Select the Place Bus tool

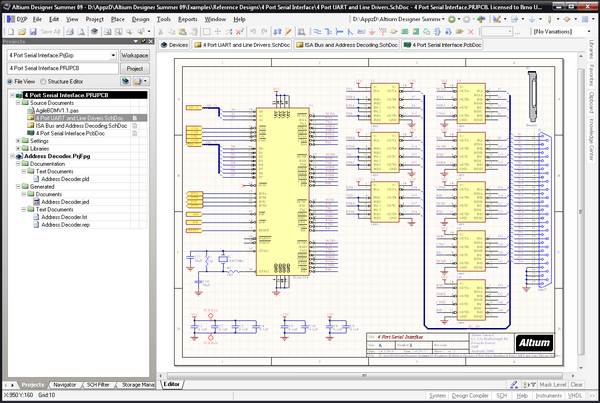(328, 32)
